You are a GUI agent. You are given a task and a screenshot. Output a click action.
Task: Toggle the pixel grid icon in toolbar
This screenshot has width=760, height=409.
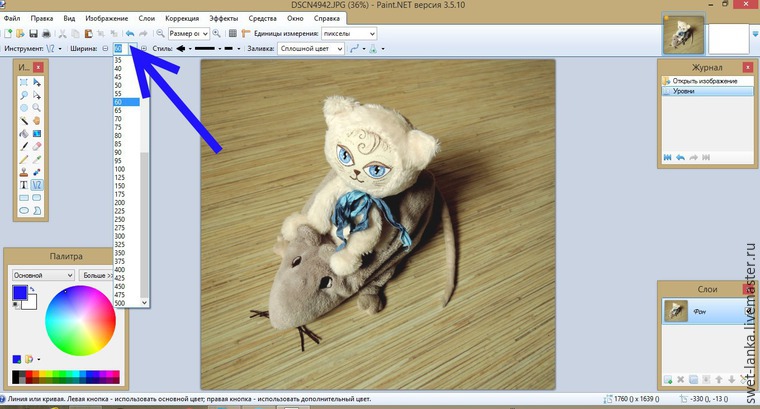(x=233, y=34)
